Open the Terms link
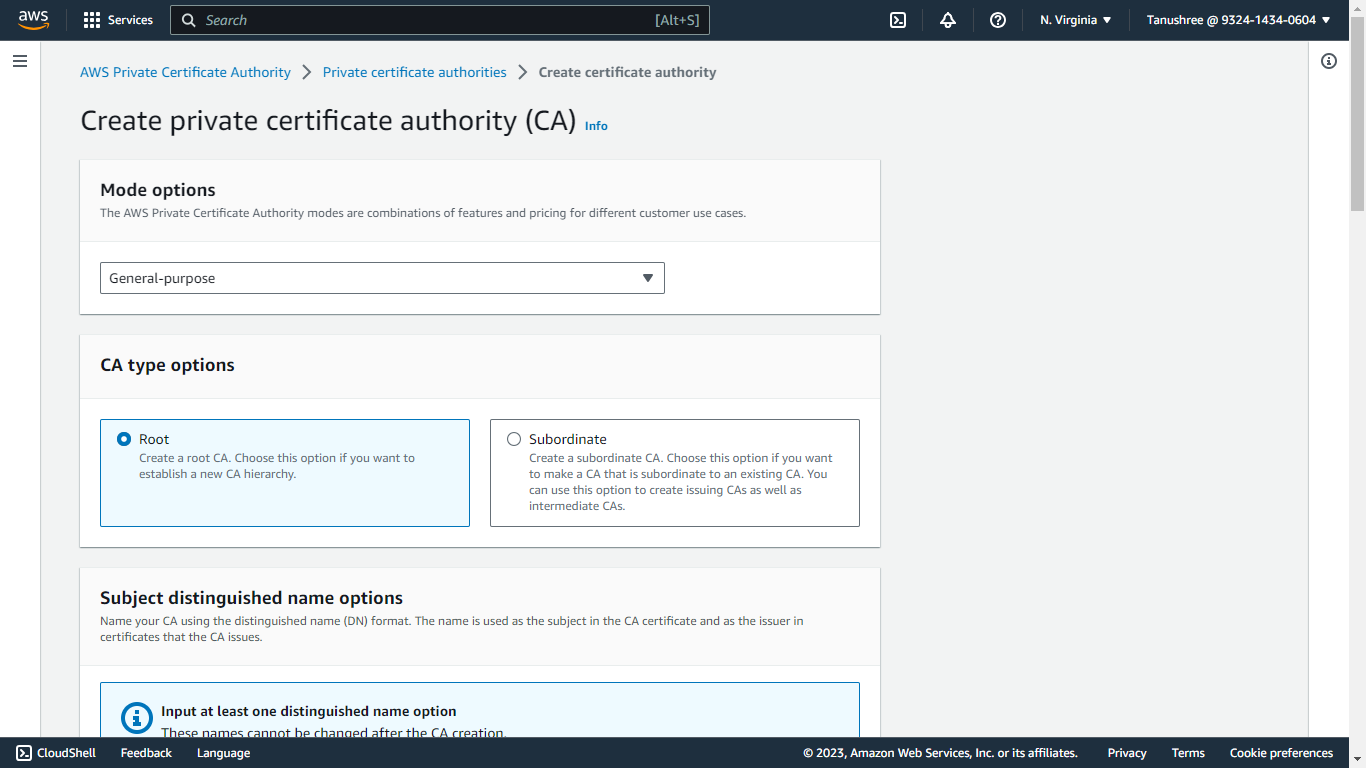1366x768 pixels. pyautogui.click(x=1188, y=753)
